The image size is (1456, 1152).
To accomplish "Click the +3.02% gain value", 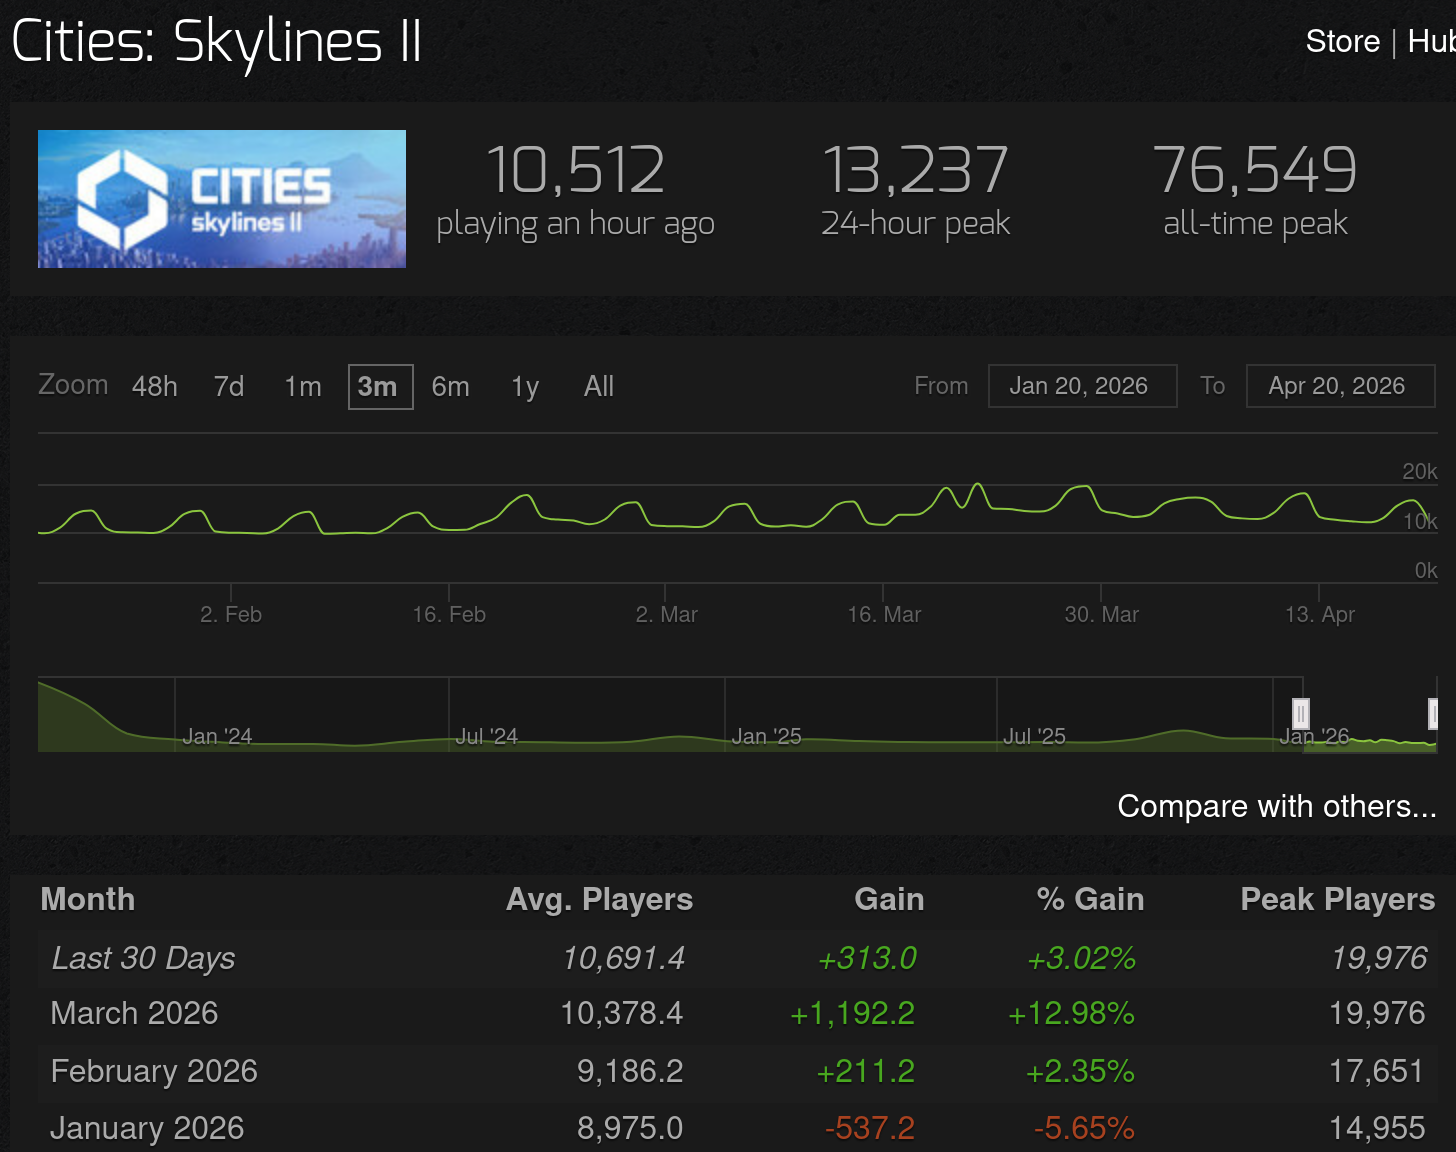I will coord(1081,958).
